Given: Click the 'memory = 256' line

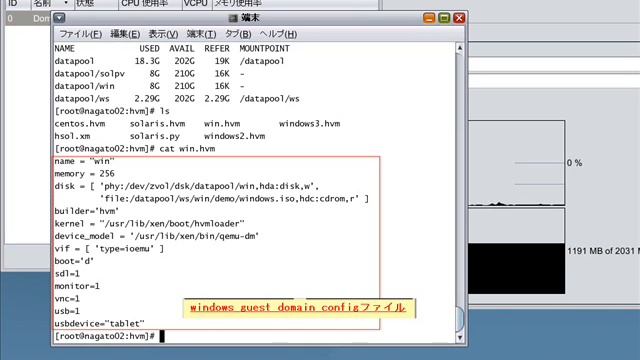Looking at the screenshot, I should (84, 174).
